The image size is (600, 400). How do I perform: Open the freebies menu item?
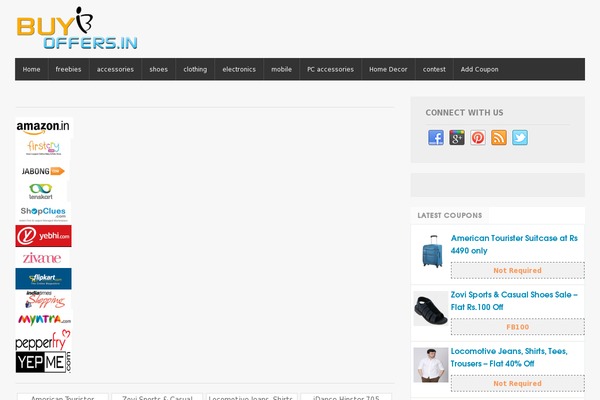[68, 69]
